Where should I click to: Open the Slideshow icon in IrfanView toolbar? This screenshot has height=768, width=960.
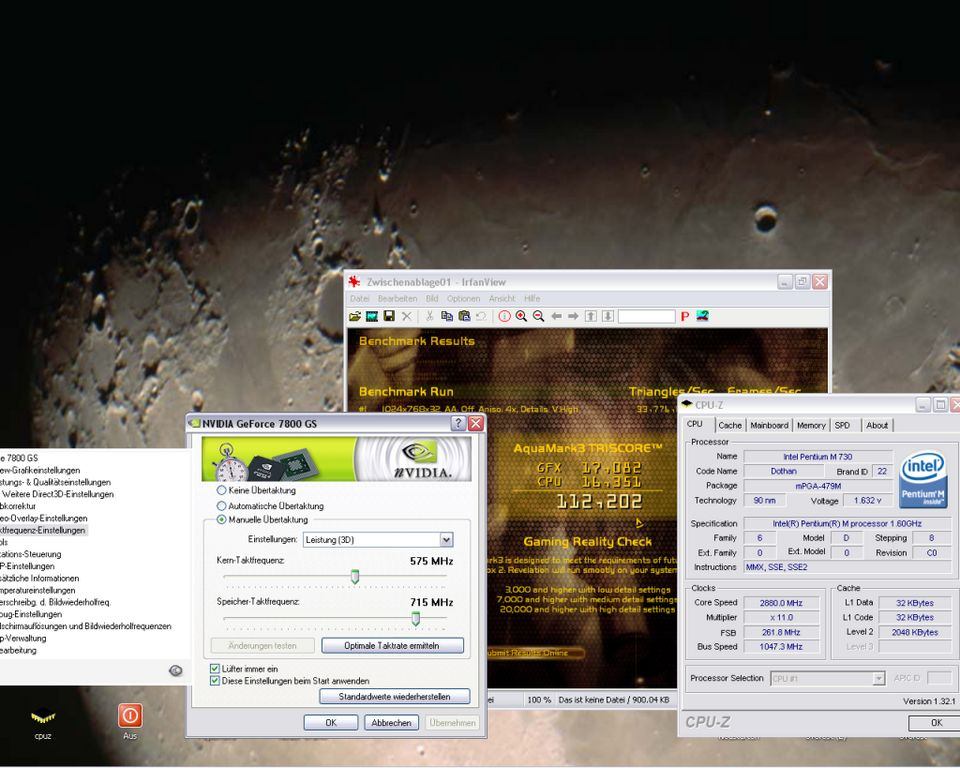(372, 317)
